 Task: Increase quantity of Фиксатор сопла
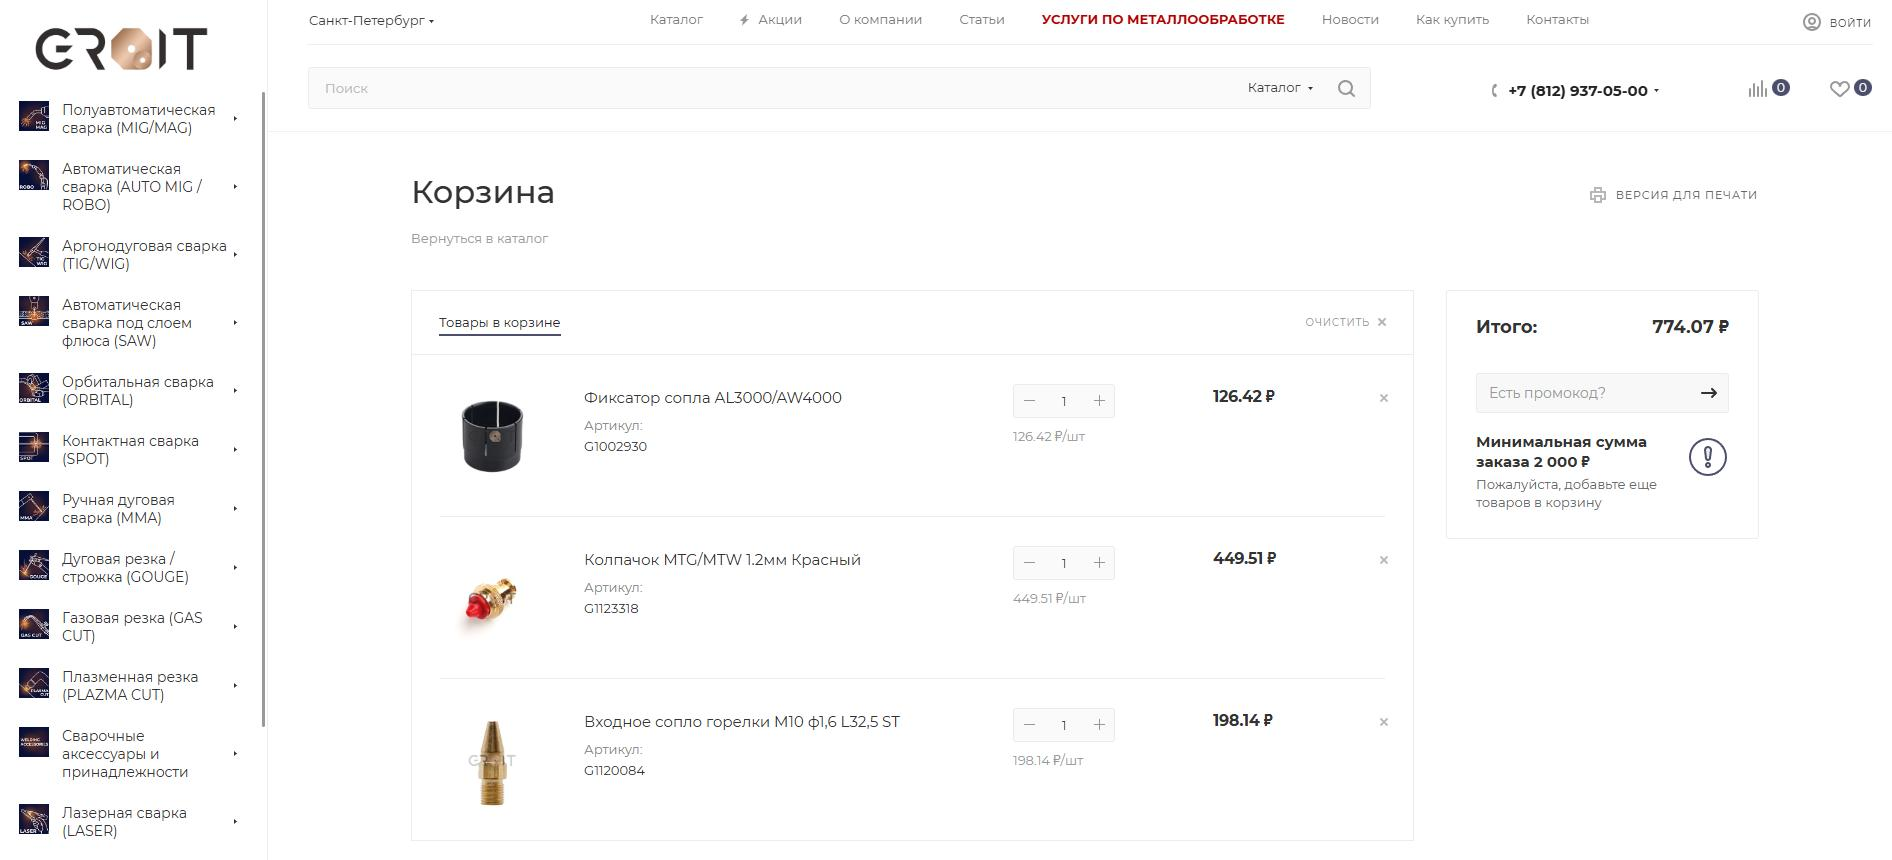click(x=1099, y=401)
